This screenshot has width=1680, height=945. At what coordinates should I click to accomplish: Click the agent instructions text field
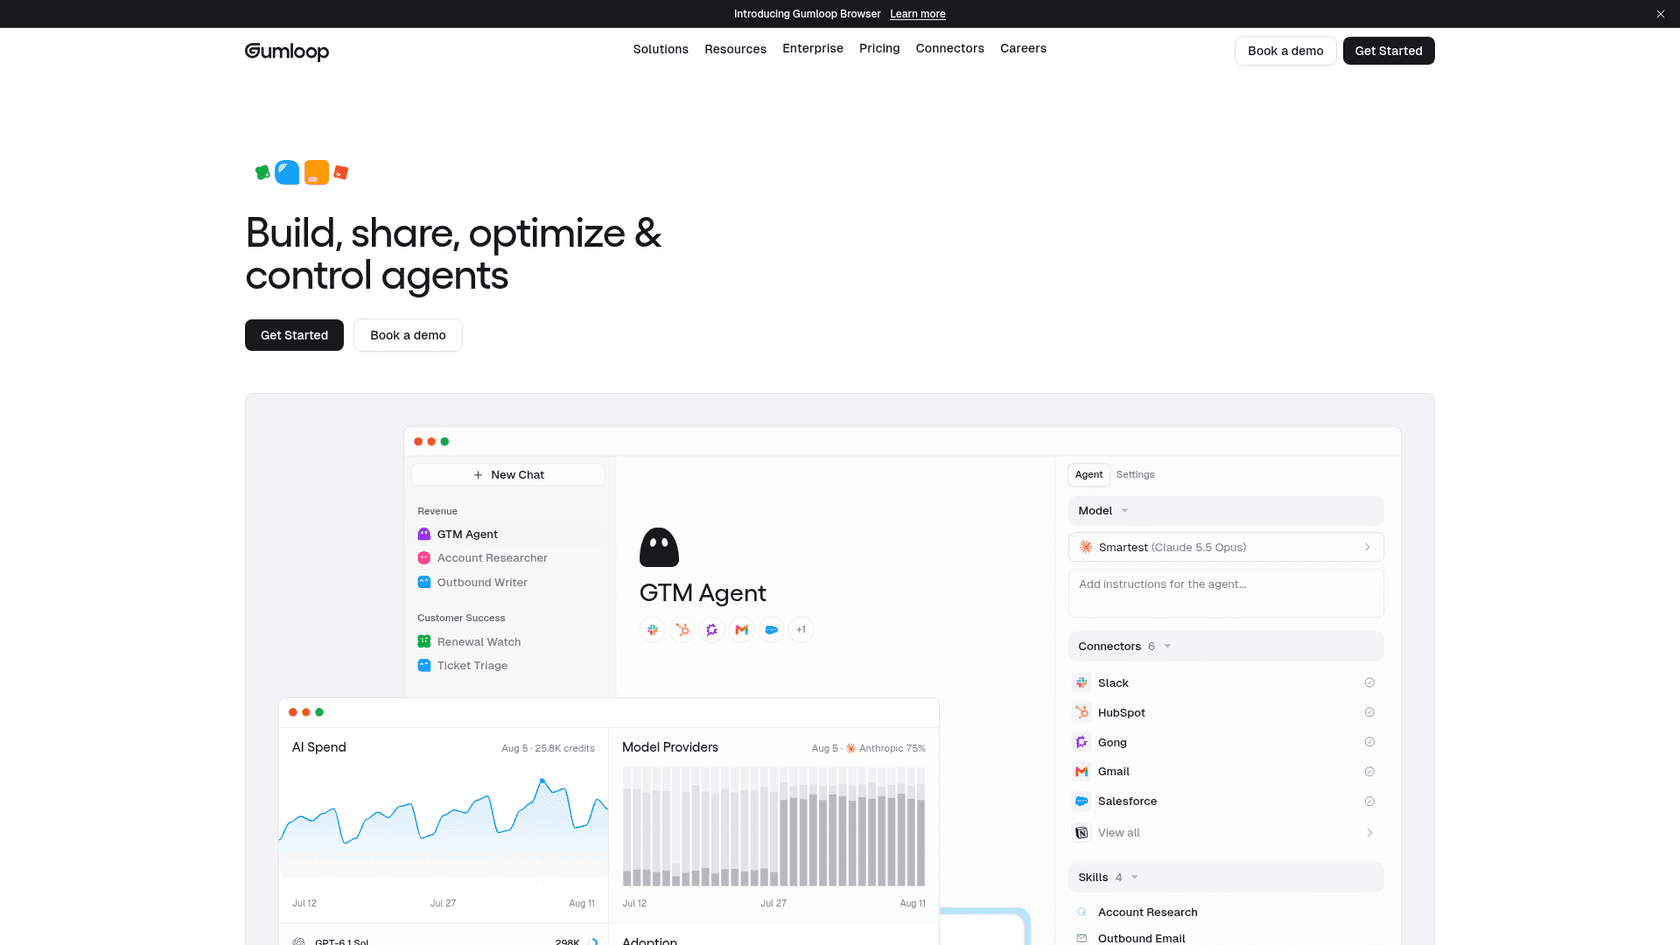pos(1226,593)
